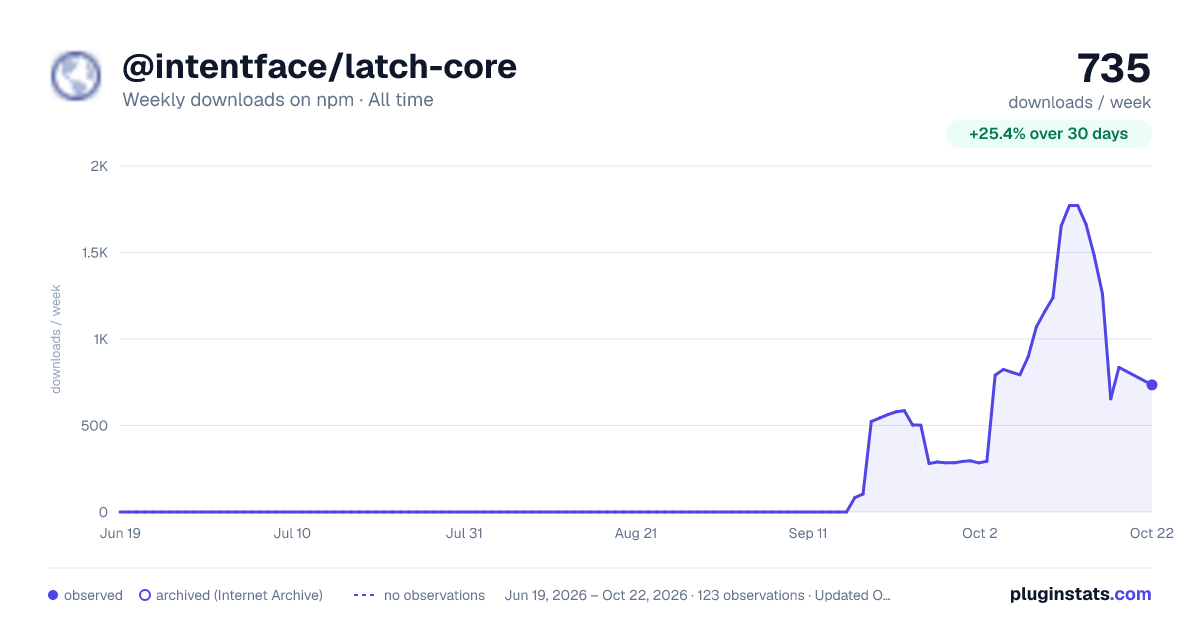Open the pluginstats.com link
The image size is (1200, 630).
pyautogui.click(x=1081, y=594)
